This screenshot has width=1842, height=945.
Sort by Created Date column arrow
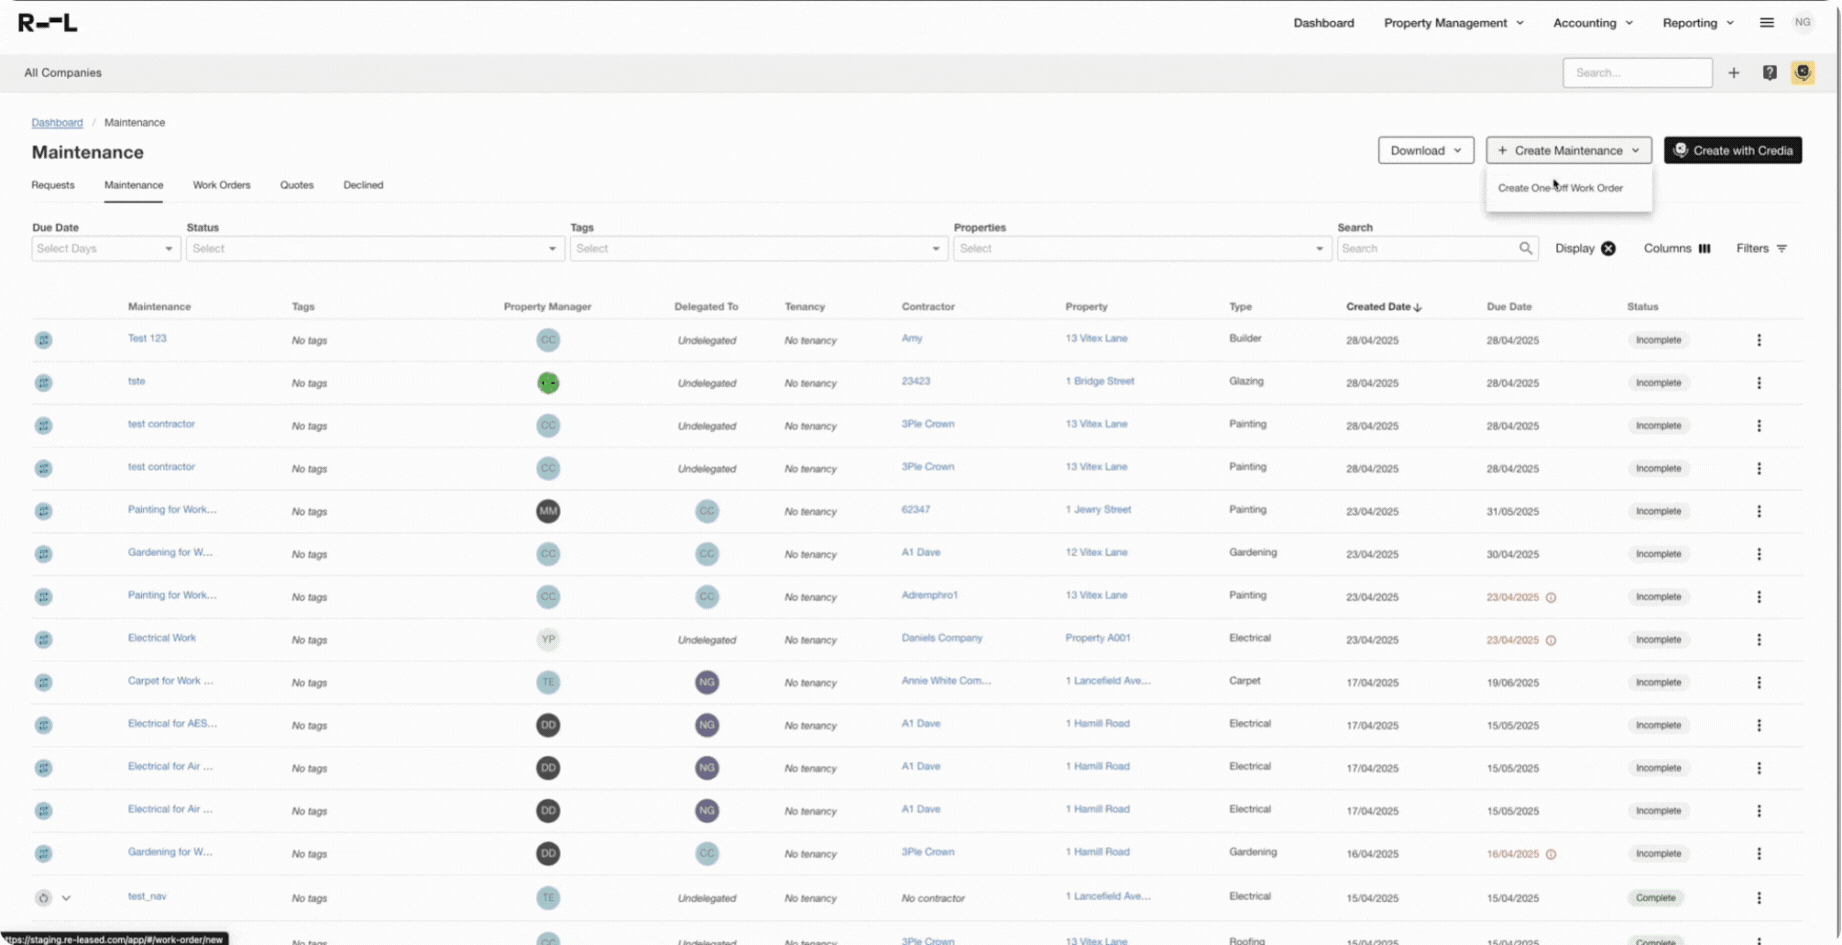point(1418,307)
